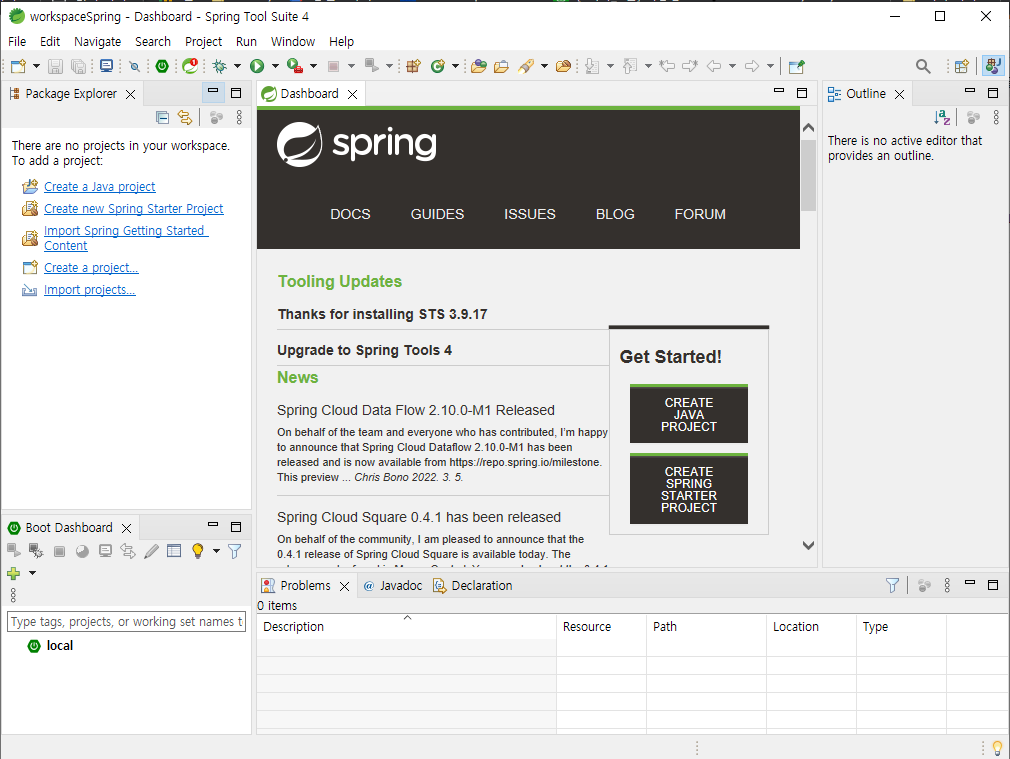1010x759 pixels.
Task: Click Import Spring Getting Started Content link
Action: tap(126, 238)
